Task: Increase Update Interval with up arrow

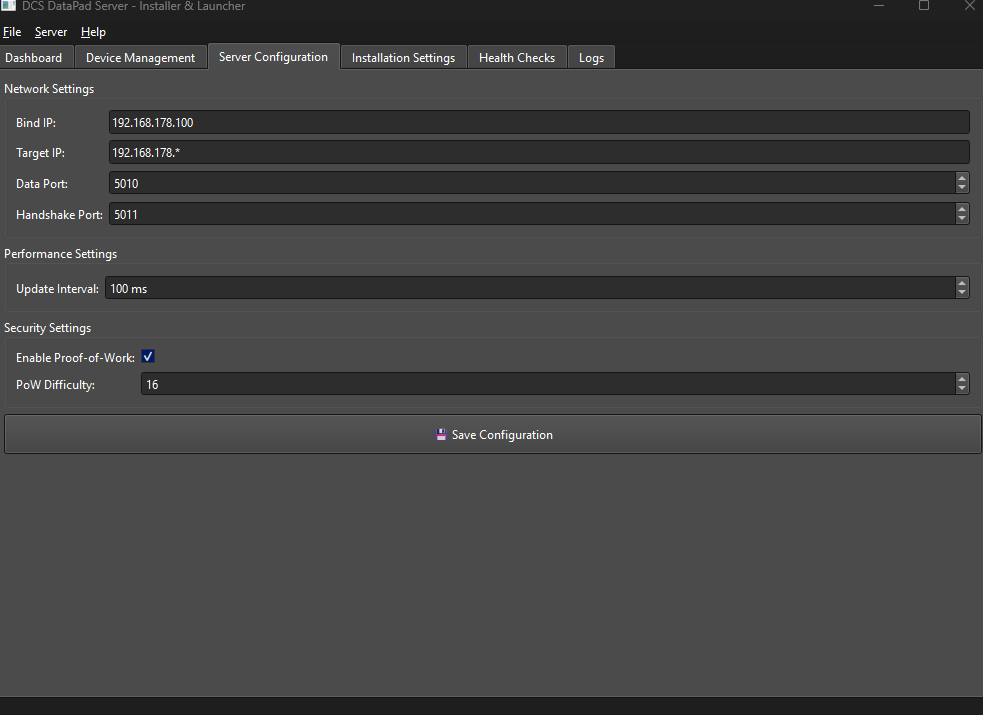Action: (x=962, y=283)
